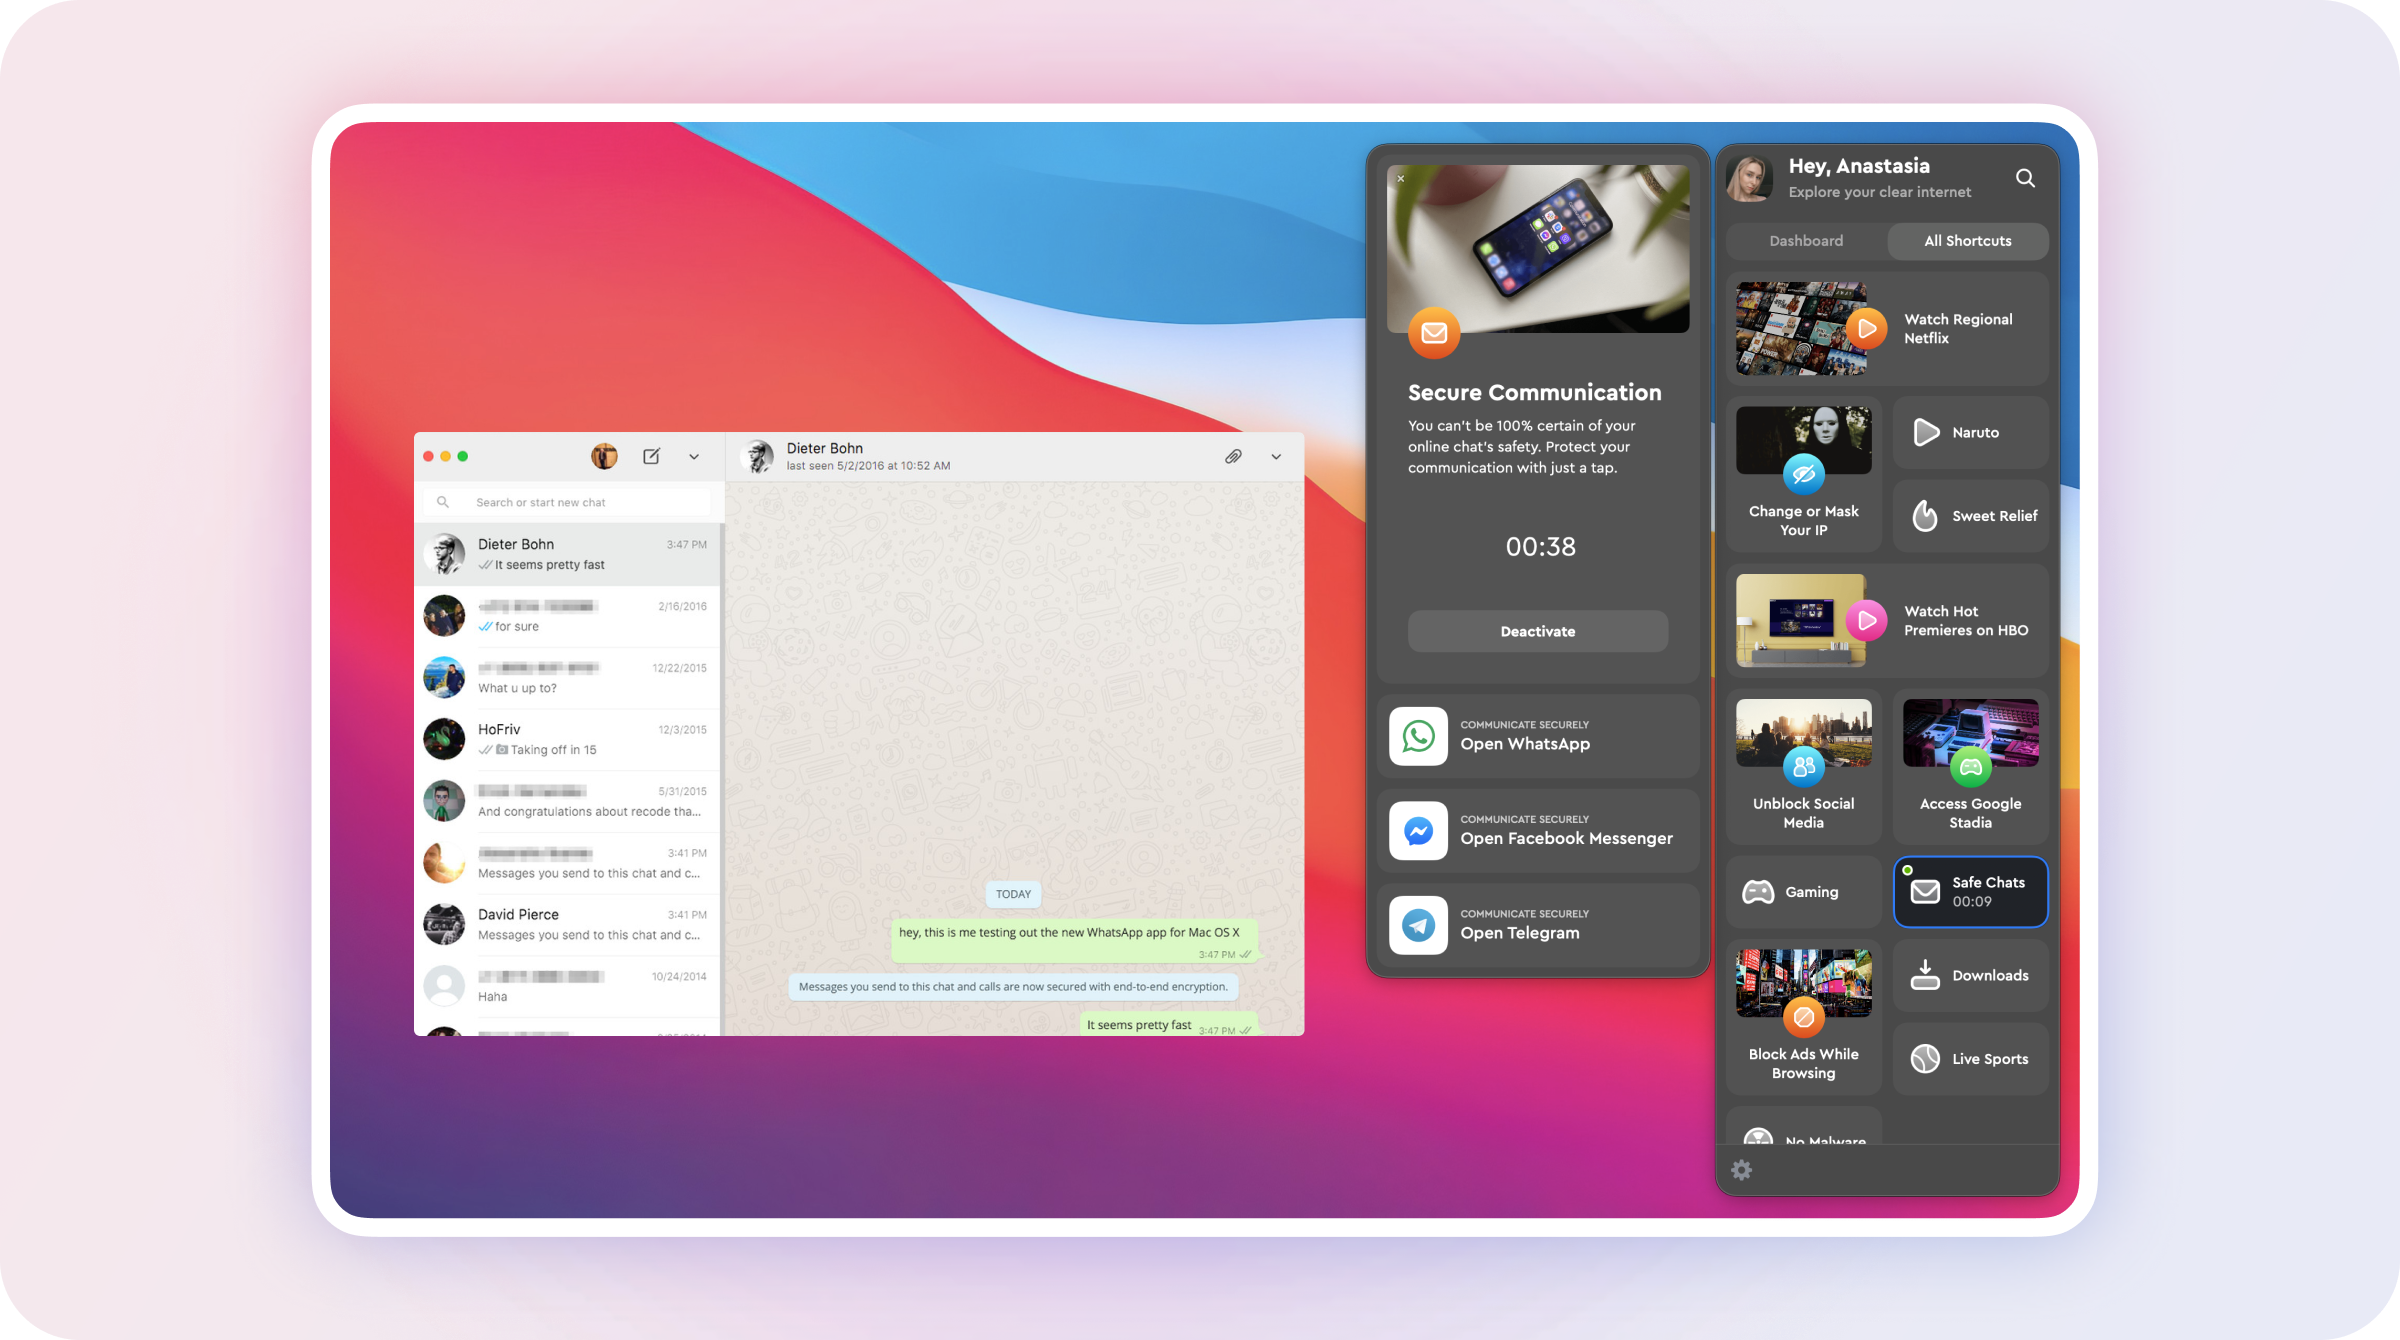This screenshot has width=2400, height=1340.
Task: Switch to the All Shortcuts tab
Action: pyautogui.click(x=1968, y=241)
